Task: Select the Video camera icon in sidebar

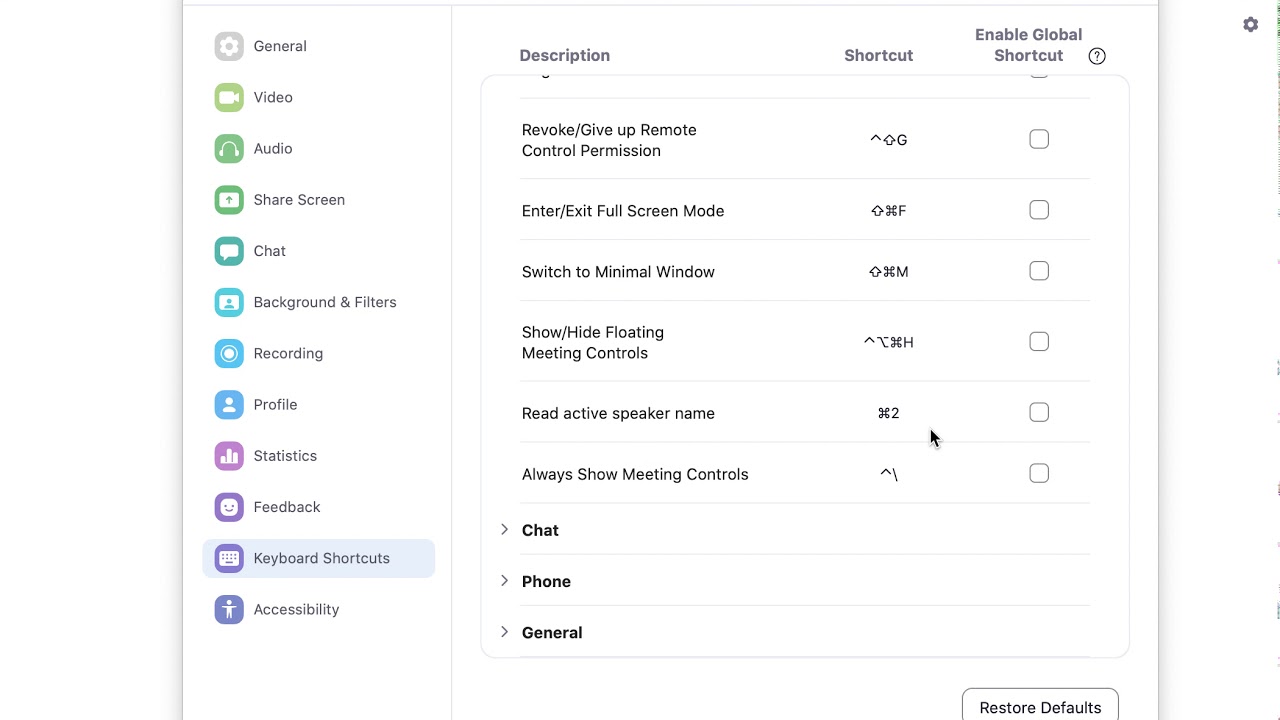Action: pos(229,97)
